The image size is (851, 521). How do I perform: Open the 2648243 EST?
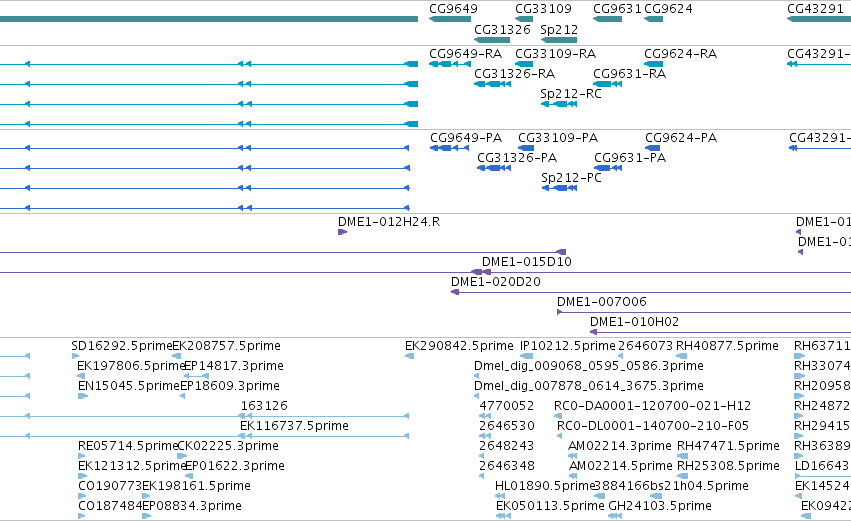[506, 446]
